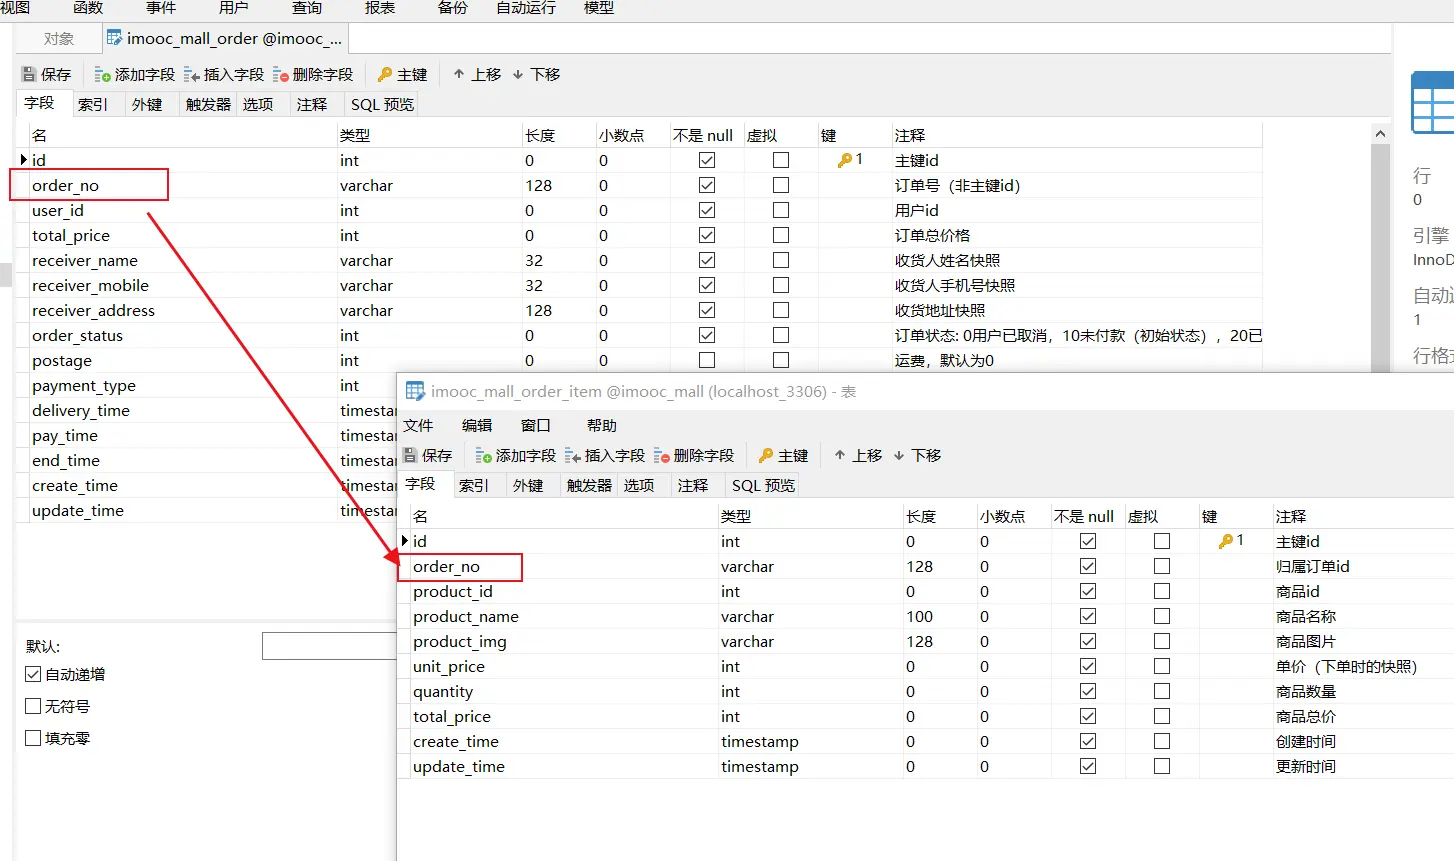Click the default value input field
The height and width of the screenshot is (861, 1454).
(330, 646)
